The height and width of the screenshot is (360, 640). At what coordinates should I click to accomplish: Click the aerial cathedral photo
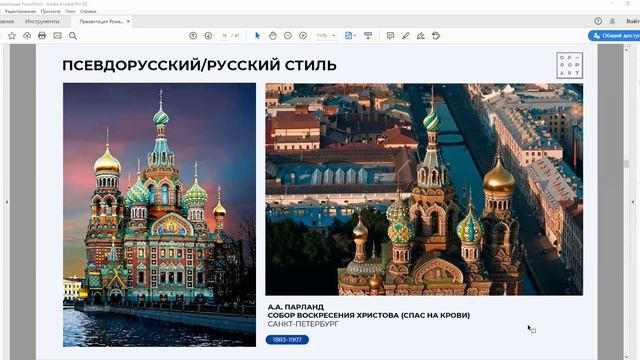pyautogui.click(x=424, y=189)
